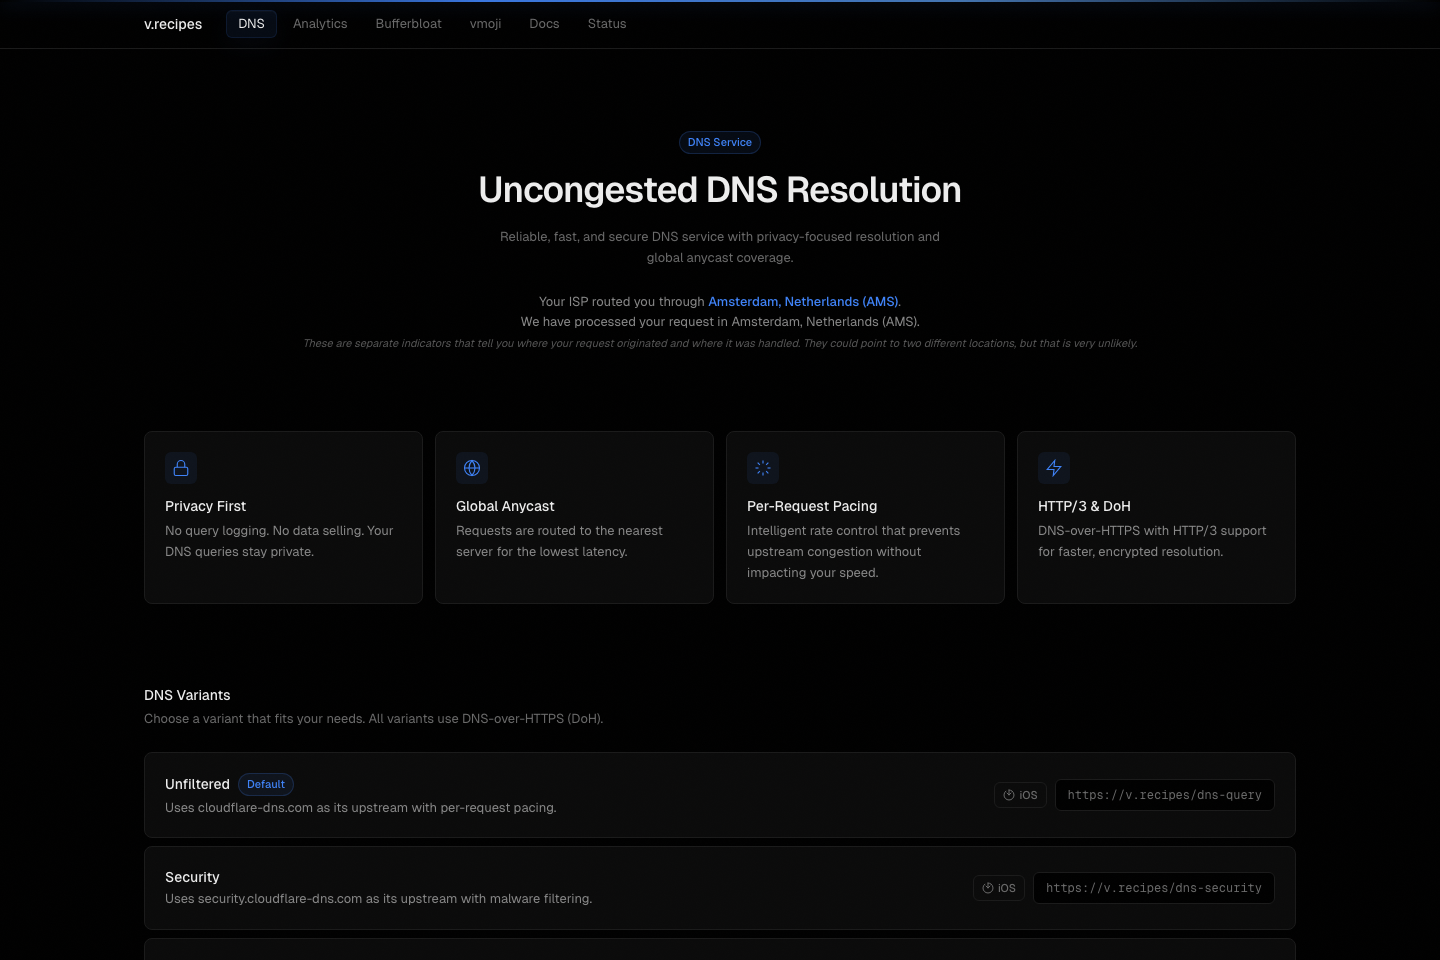This screenshot has height=960, width=1440.
Task: Select the dns-security URL field
Action: pos(1153,888)
